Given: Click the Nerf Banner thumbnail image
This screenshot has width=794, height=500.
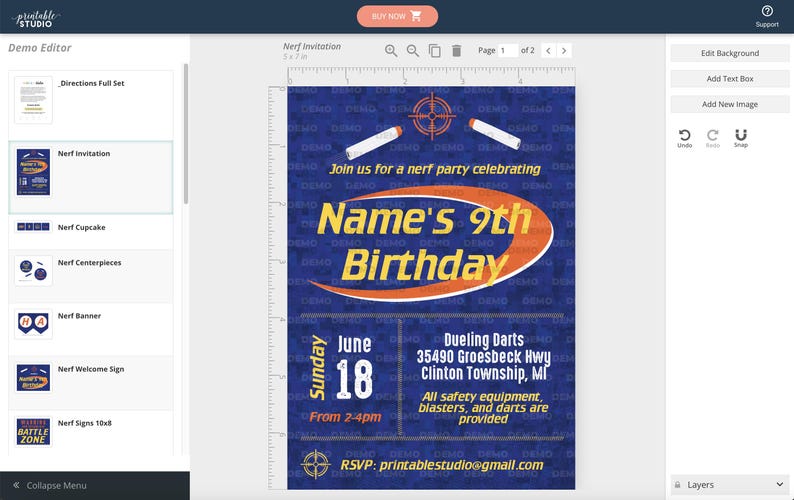Looking at the screenshot, I should [33, 324].
